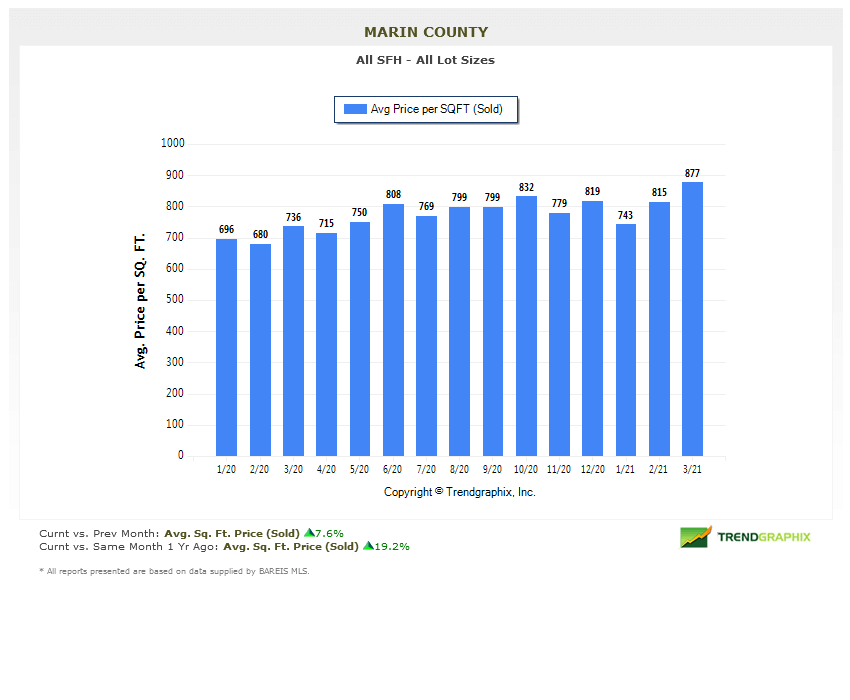
Task: Click the All SFH - All Lot Sizes subtitle
Action: (x=425, y=60)
